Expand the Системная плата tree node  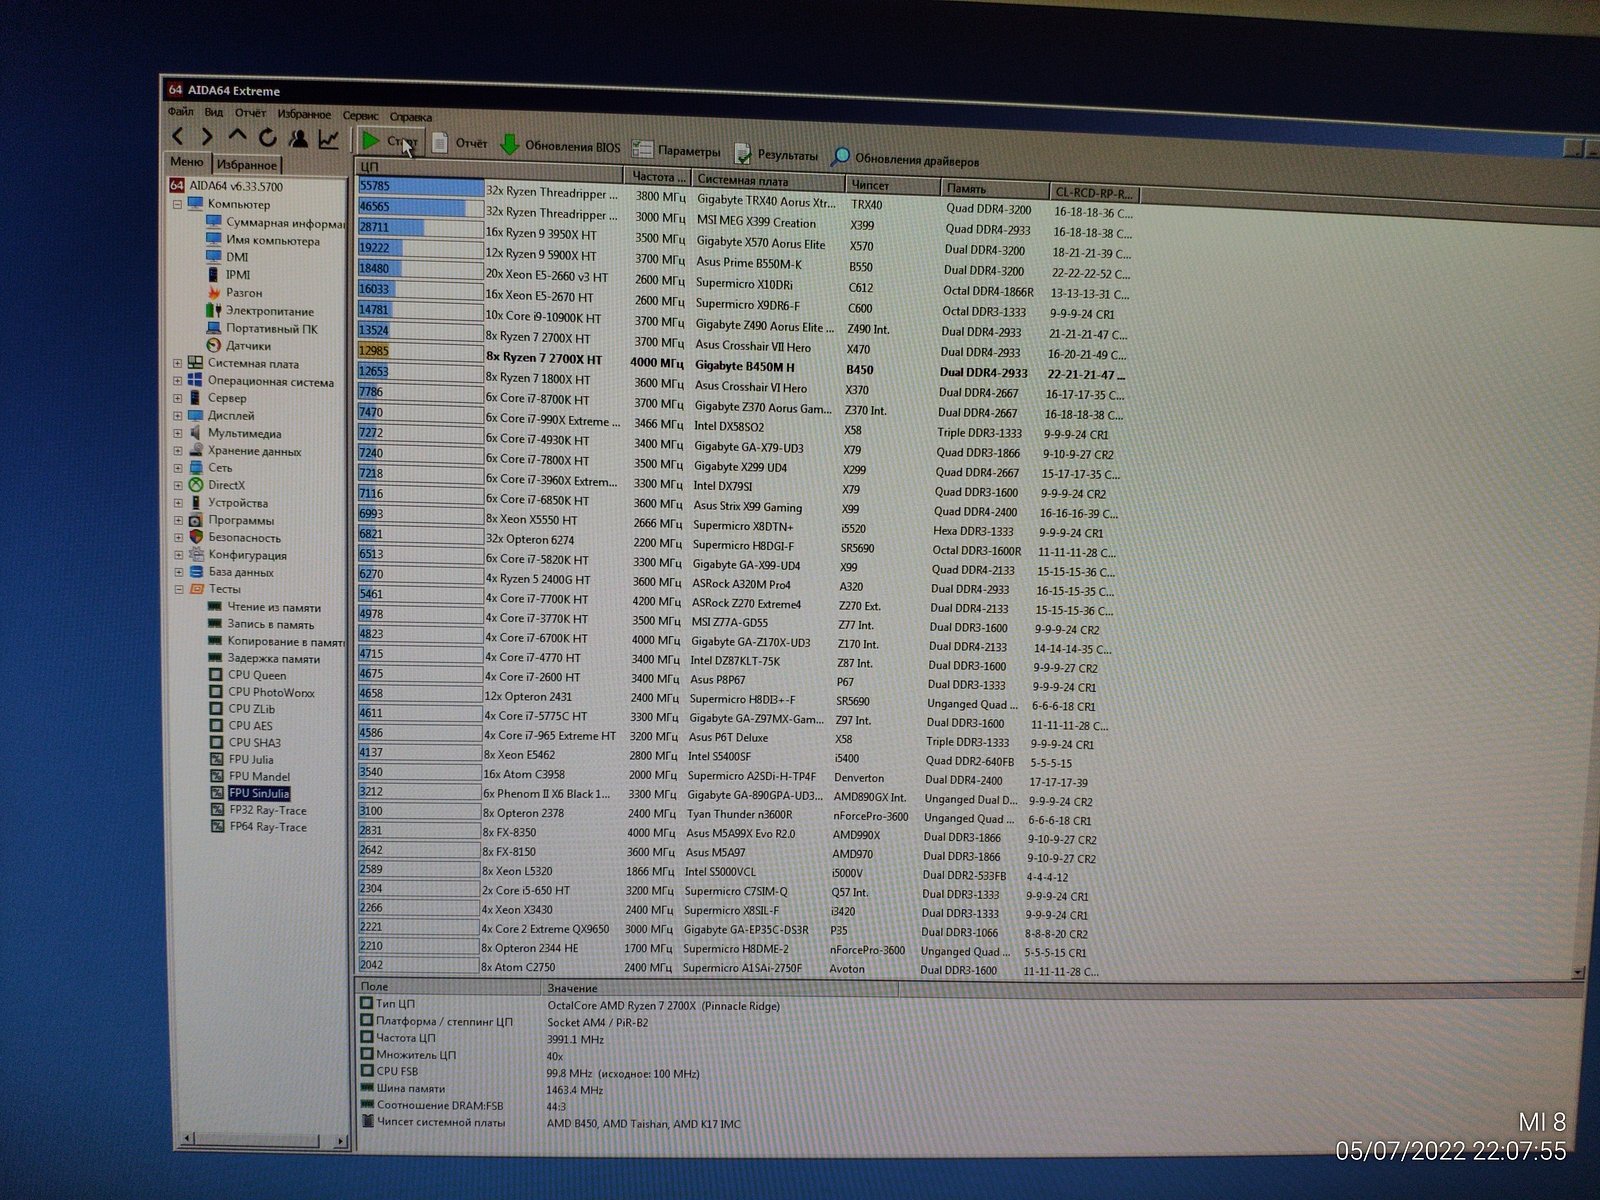[x=177, y=364]
